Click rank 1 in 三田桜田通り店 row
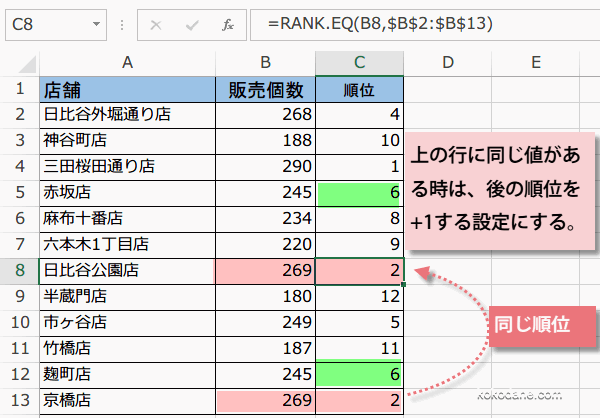The height and width of the screenshot is (418, 600). (359, 167)
